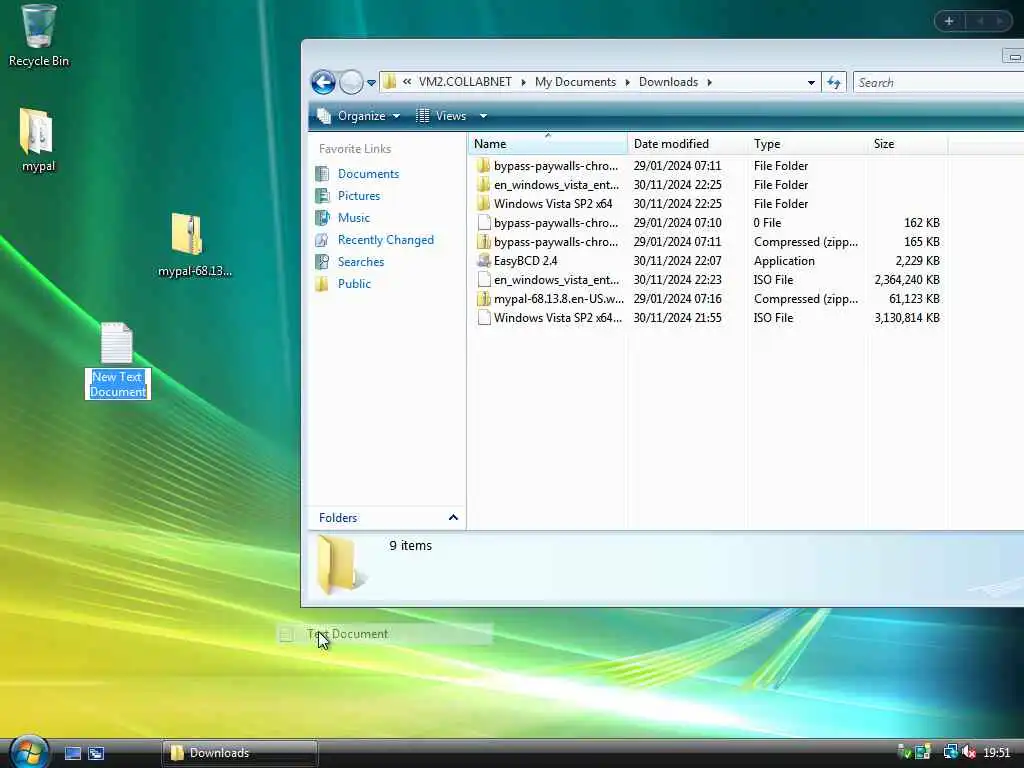The height and width of the screenshot is (768, 1024).
Task: Select the mypal folder on the desktop
Action: point(37,140)
